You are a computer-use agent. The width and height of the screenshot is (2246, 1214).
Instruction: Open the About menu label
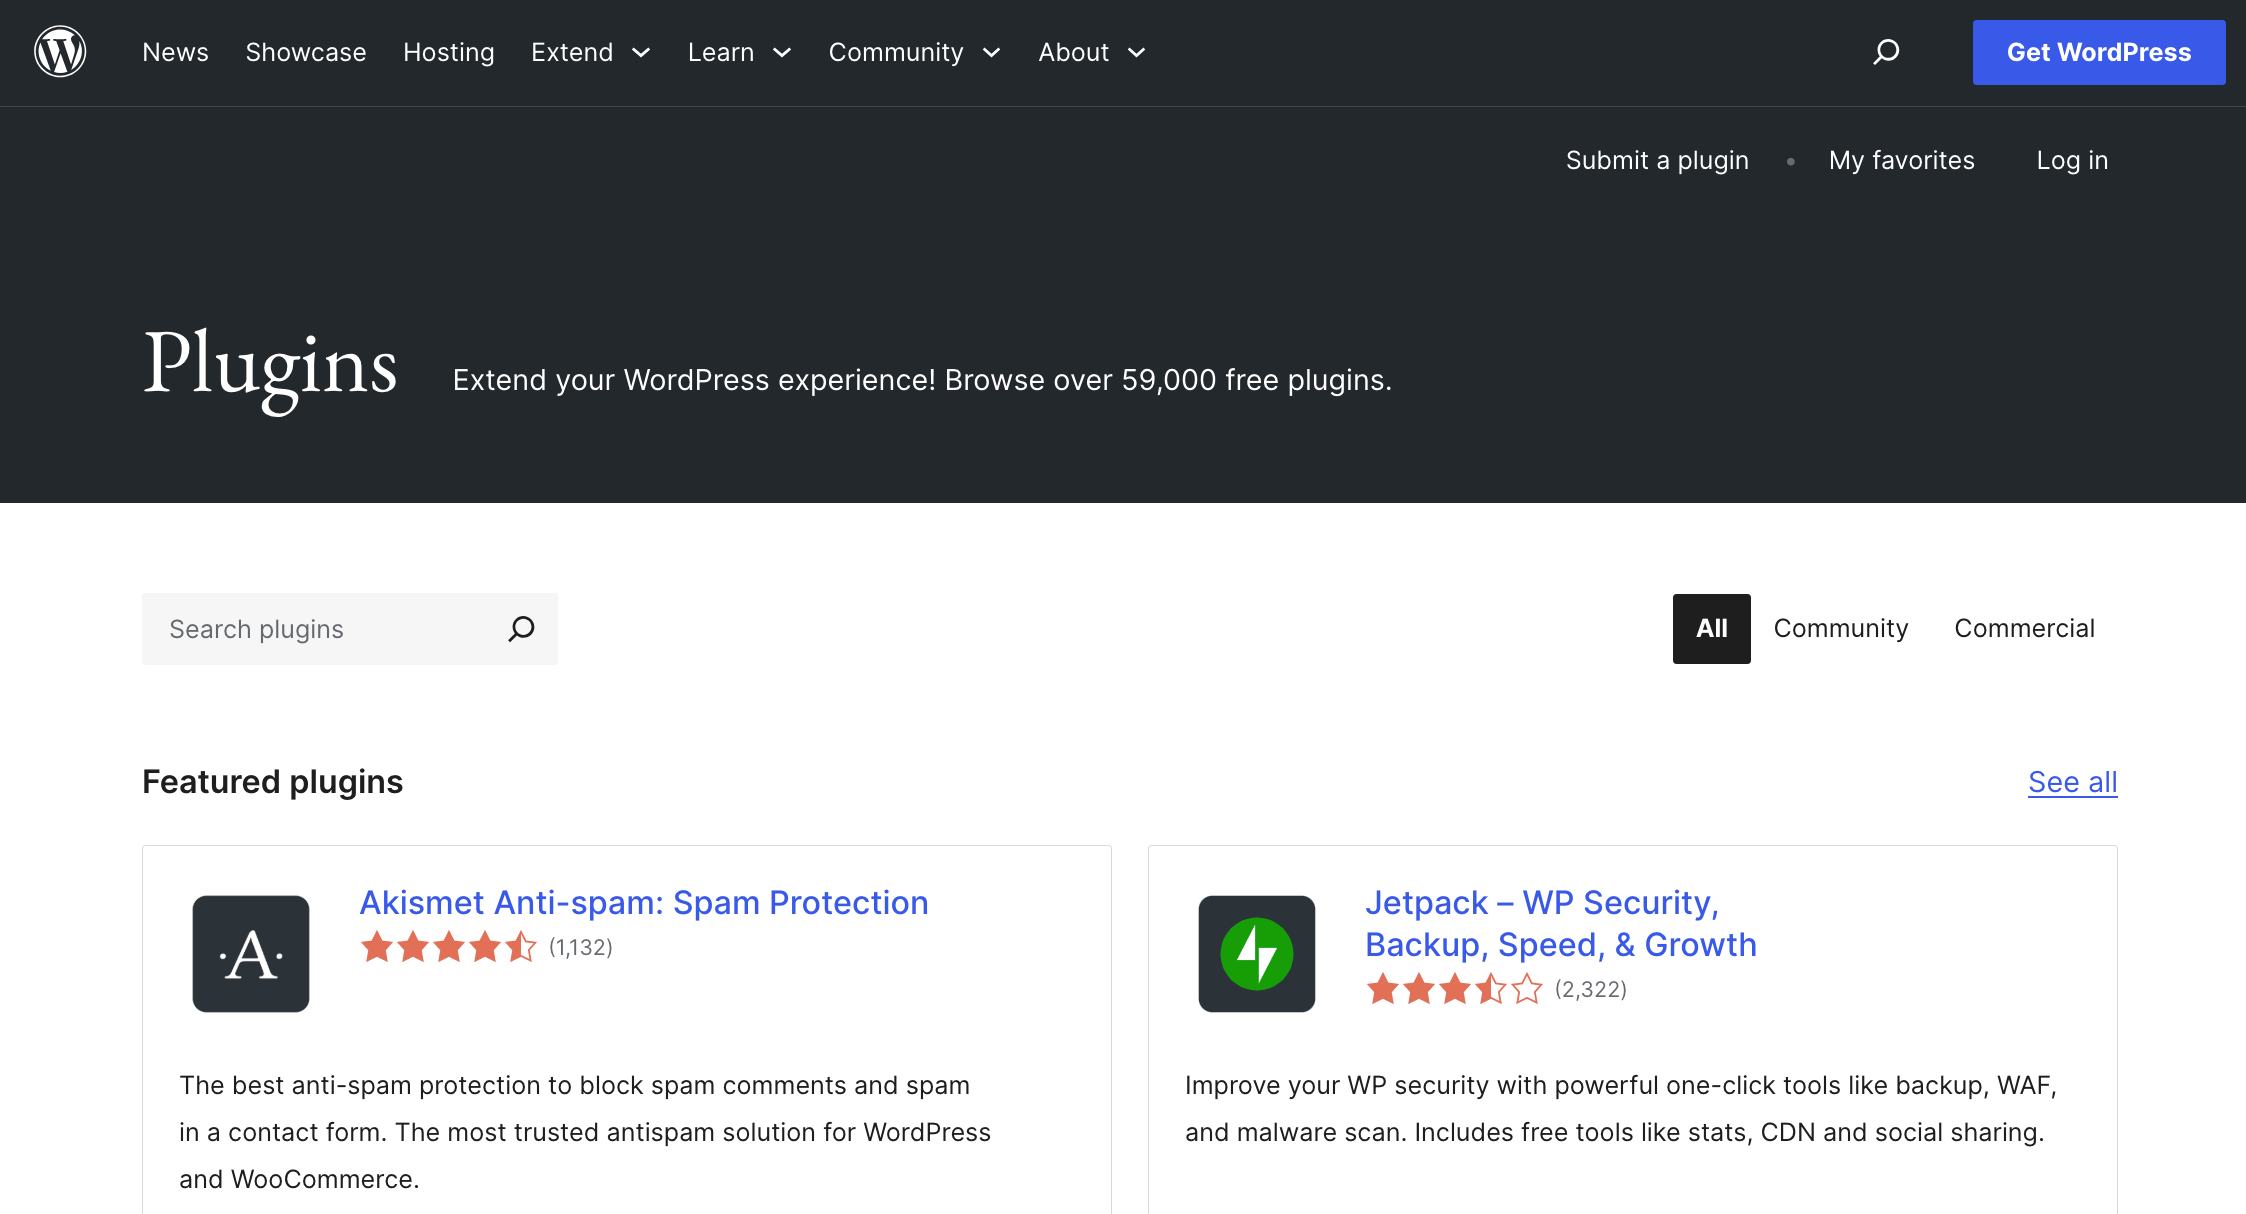pyautogui.click(x=1074, y=52)
